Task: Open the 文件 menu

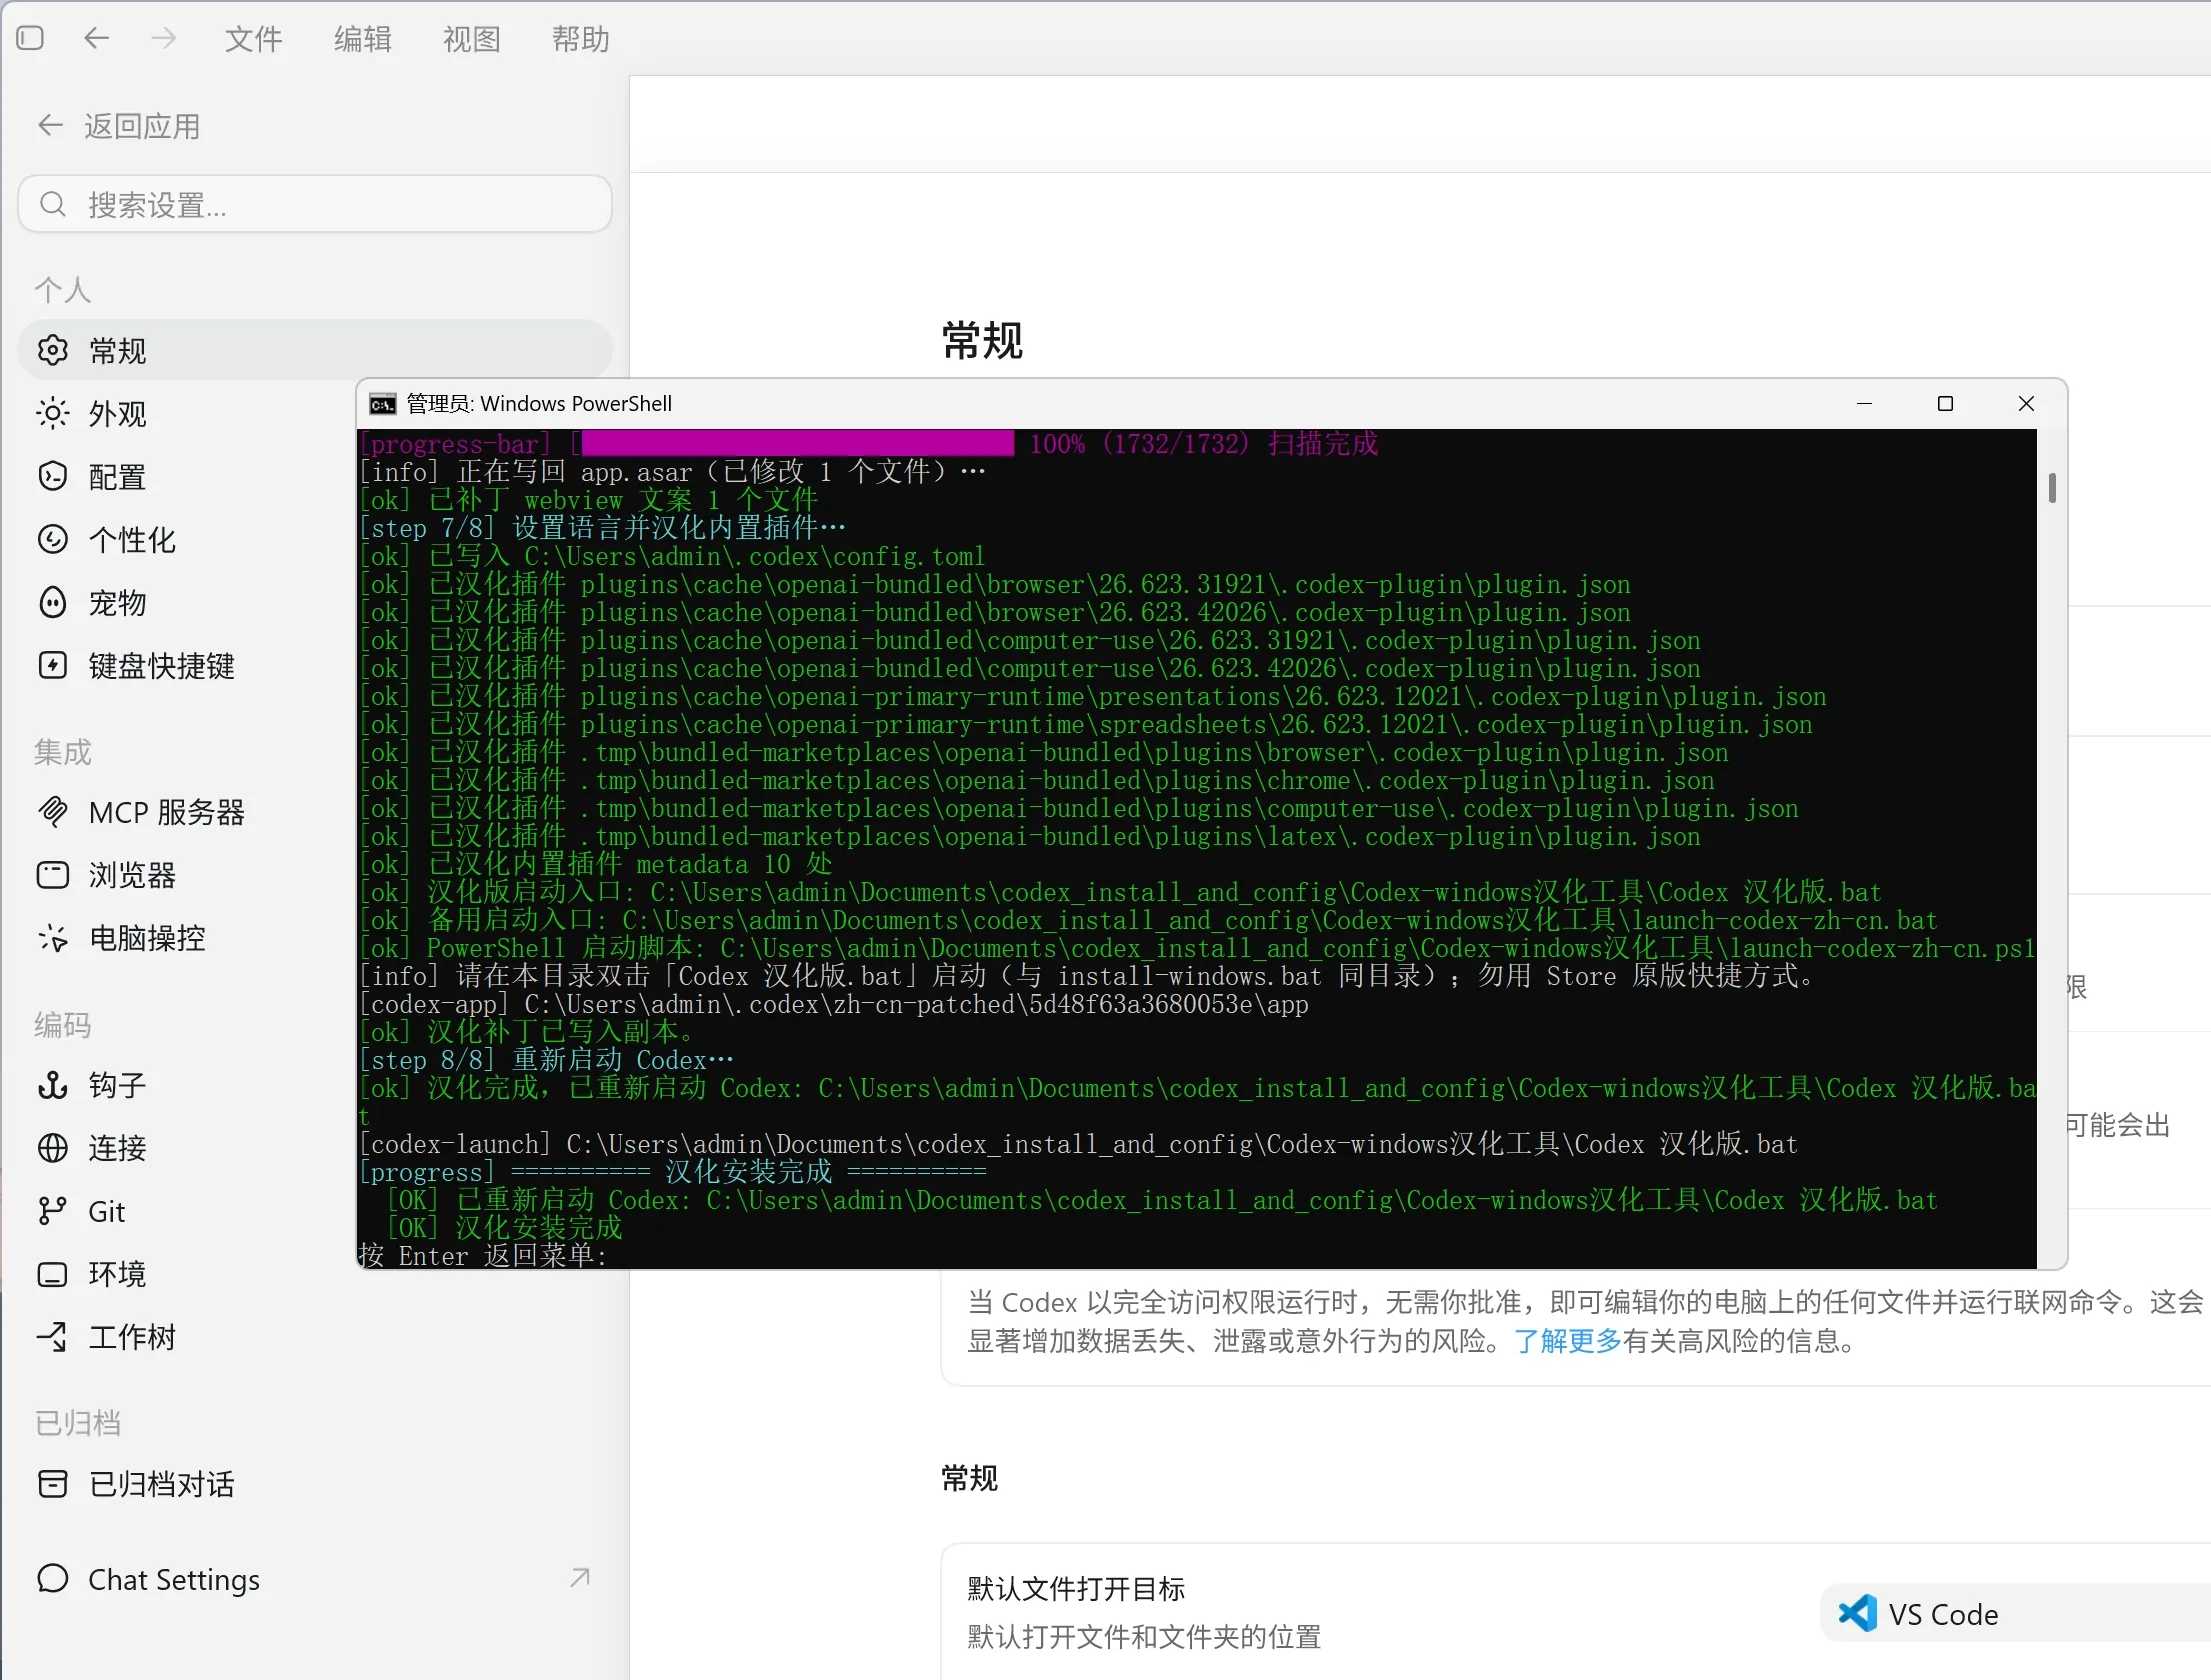Action: click(x=253, y=39)
